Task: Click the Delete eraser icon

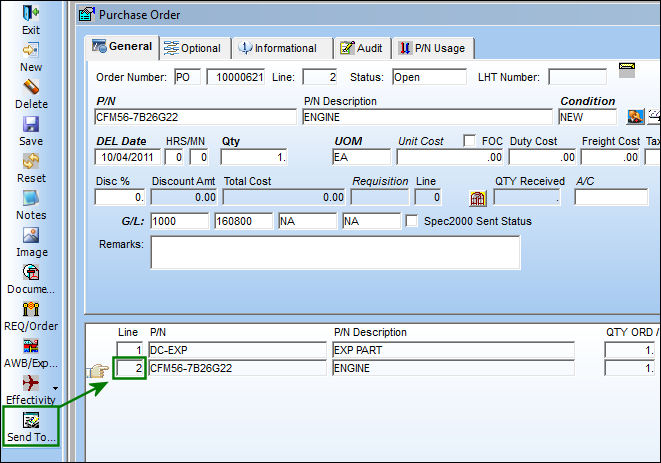Action: 31,87
